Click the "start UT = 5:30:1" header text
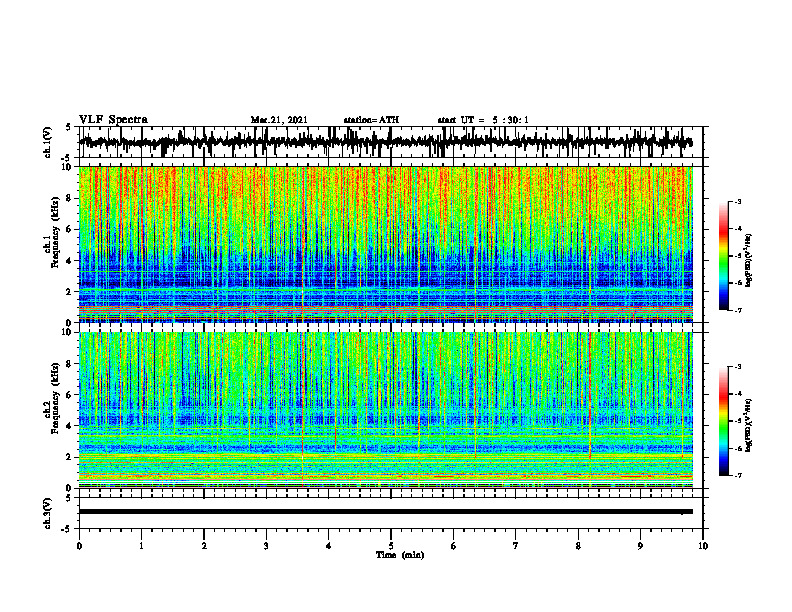The image size is (792, 612). coord(483,120)
